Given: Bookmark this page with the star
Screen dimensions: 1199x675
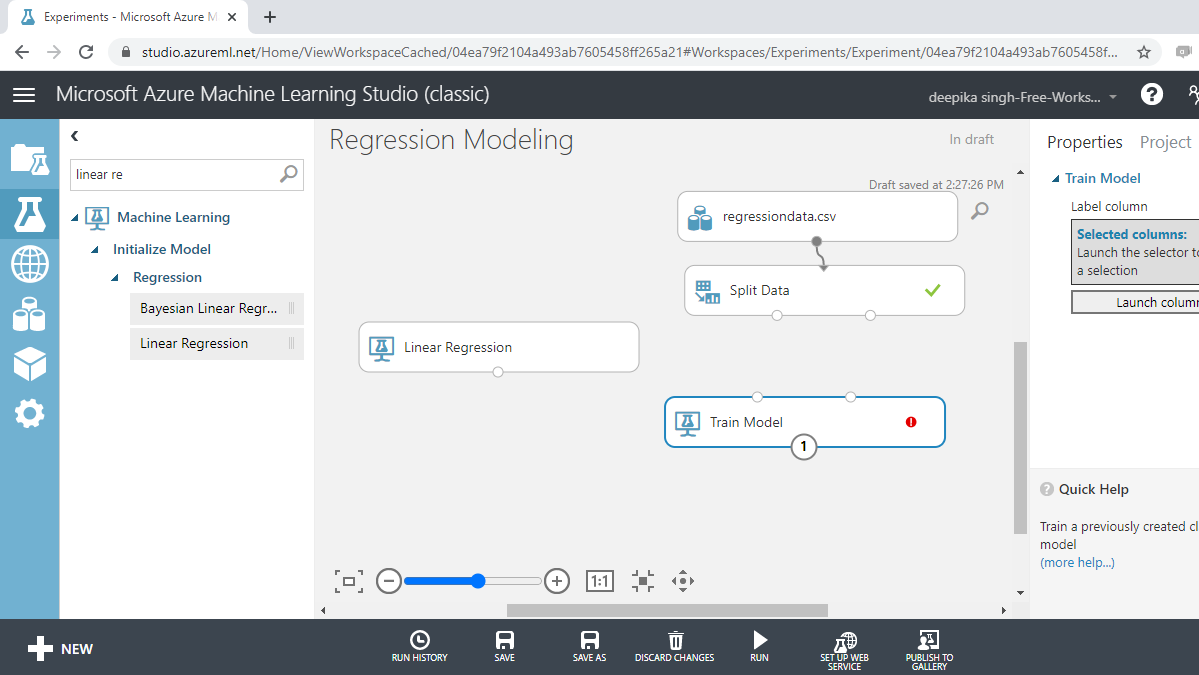Looking at the screenshot, I should tap(1144, 52).
